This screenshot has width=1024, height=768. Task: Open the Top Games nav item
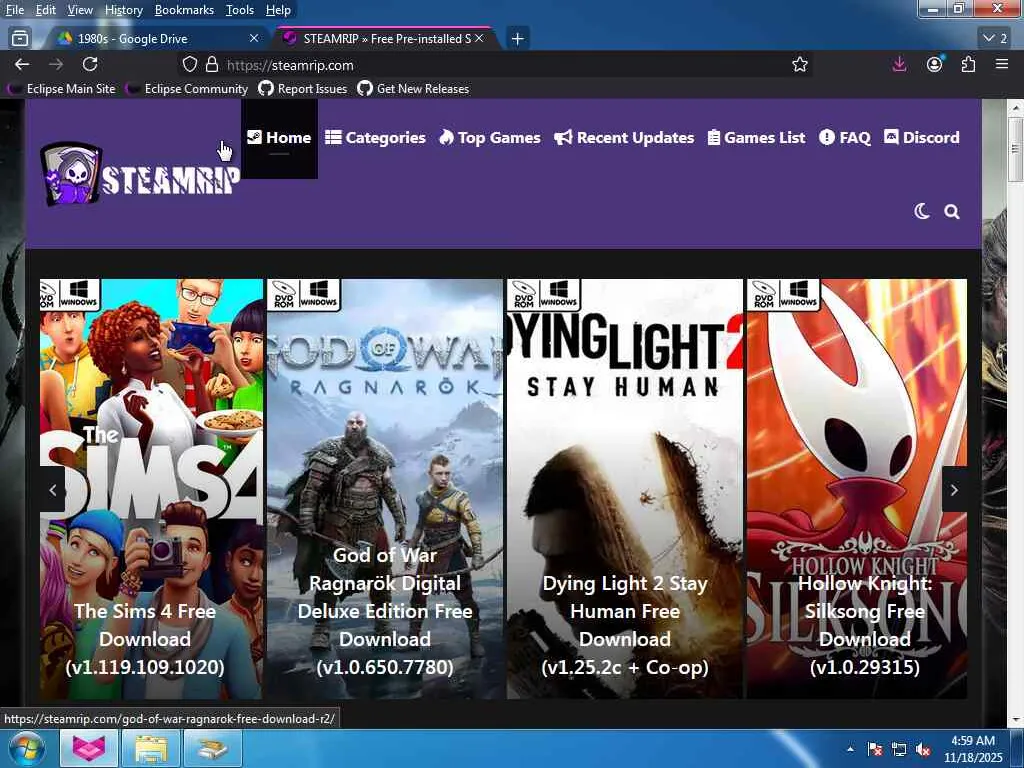coord(490,138)
